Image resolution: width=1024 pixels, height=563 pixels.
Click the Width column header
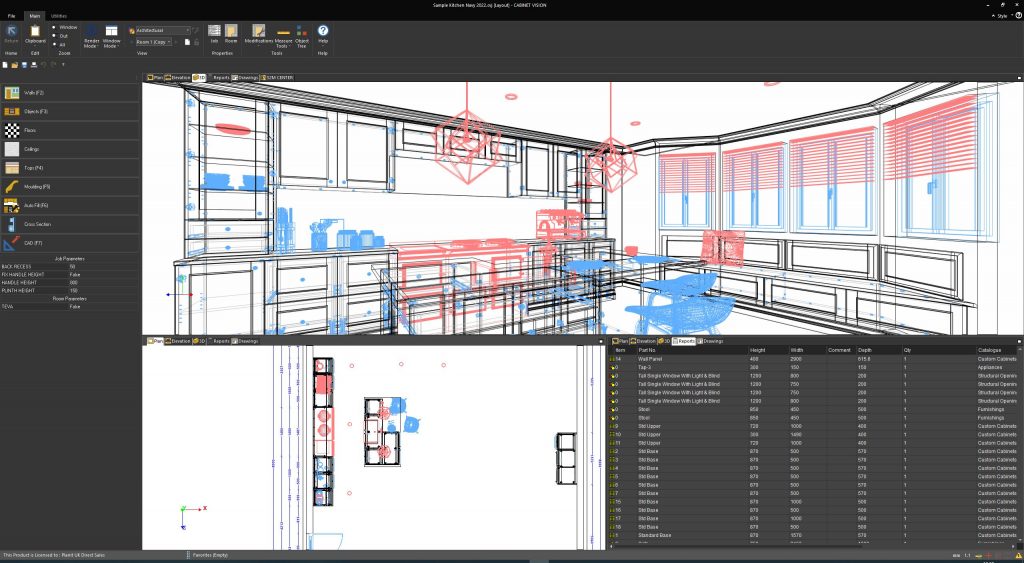tap(798, 350)
